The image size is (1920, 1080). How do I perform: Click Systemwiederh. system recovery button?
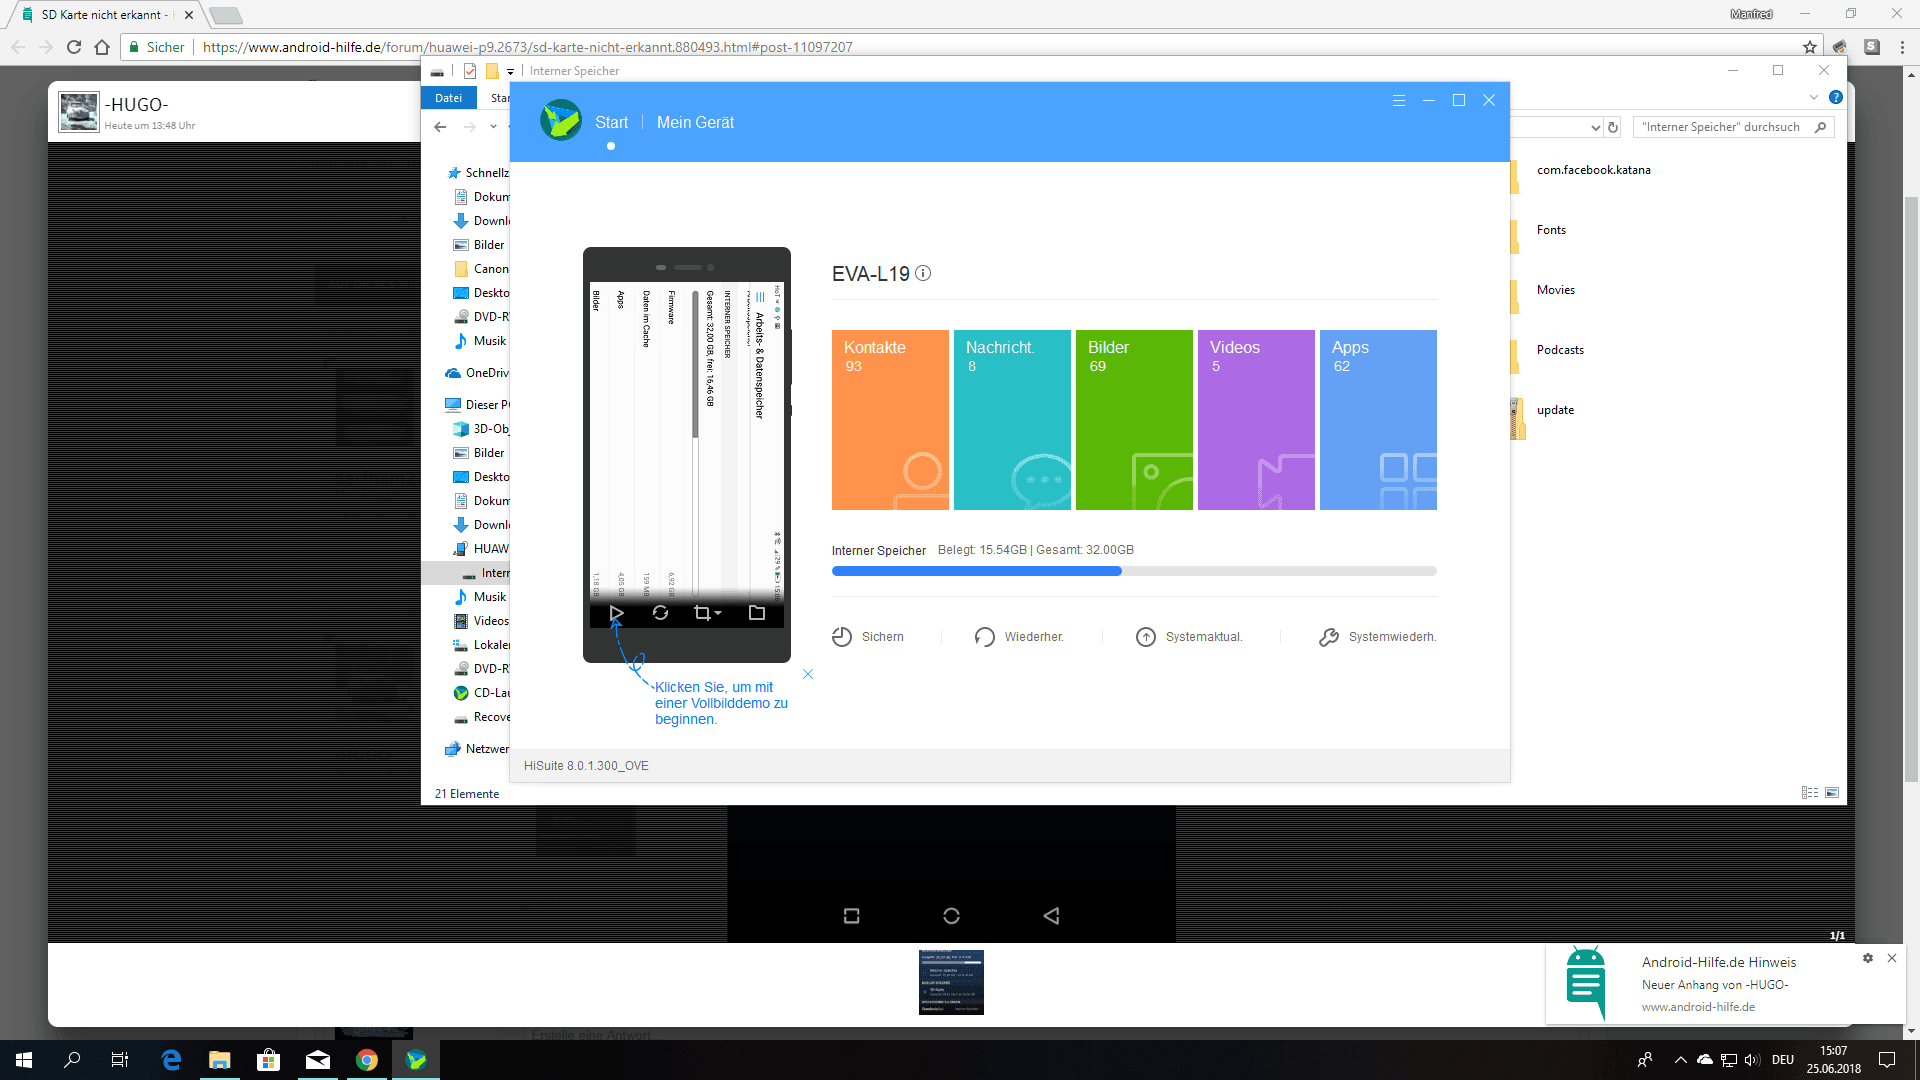coord(1377,637)
